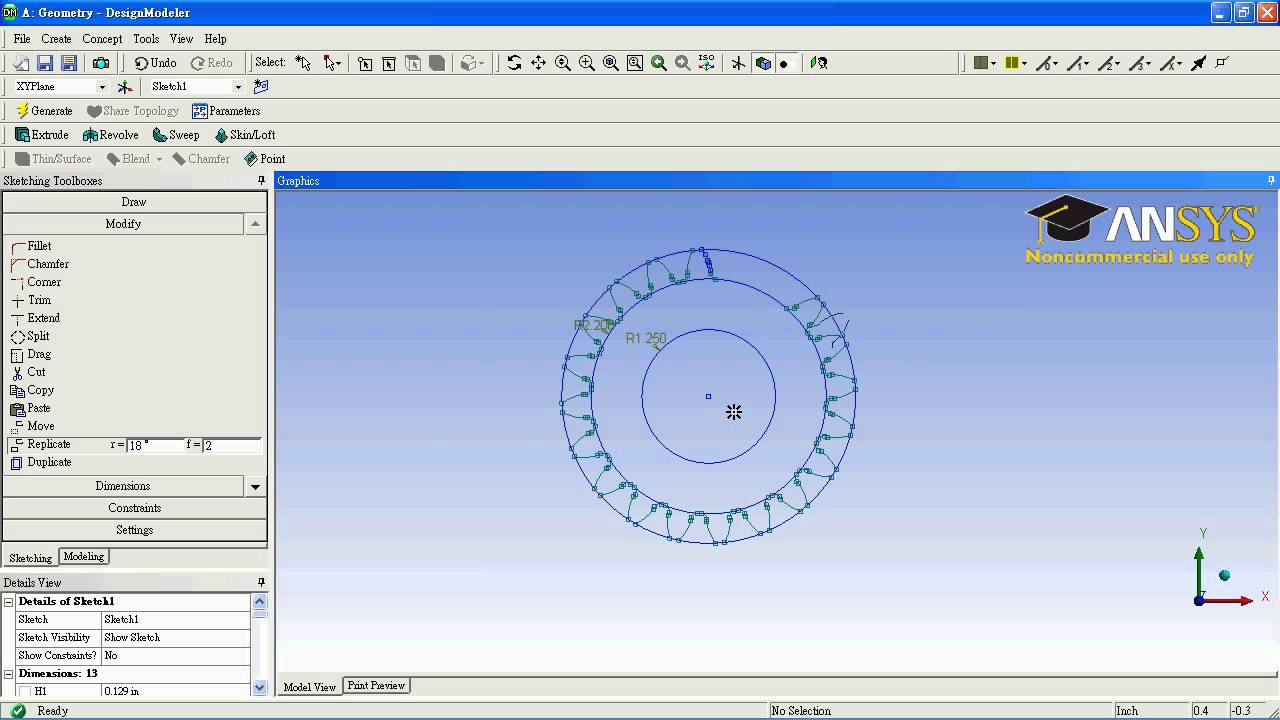
Task: Click the Point feature tool
Action: coord(265,159)
